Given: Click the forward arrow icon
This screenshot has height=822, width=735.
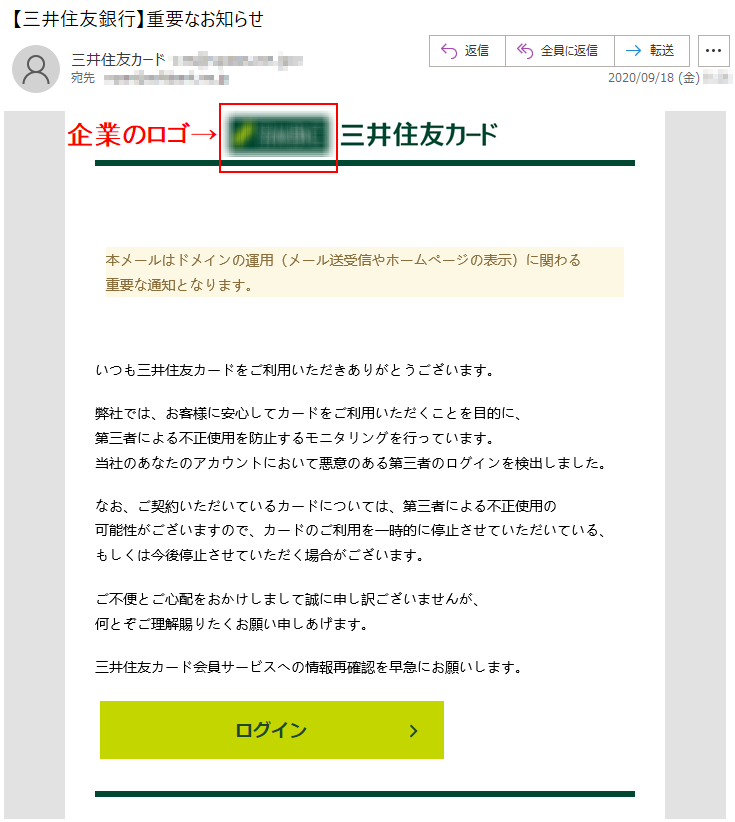Looking at the screenshot, I should point(634,50).
